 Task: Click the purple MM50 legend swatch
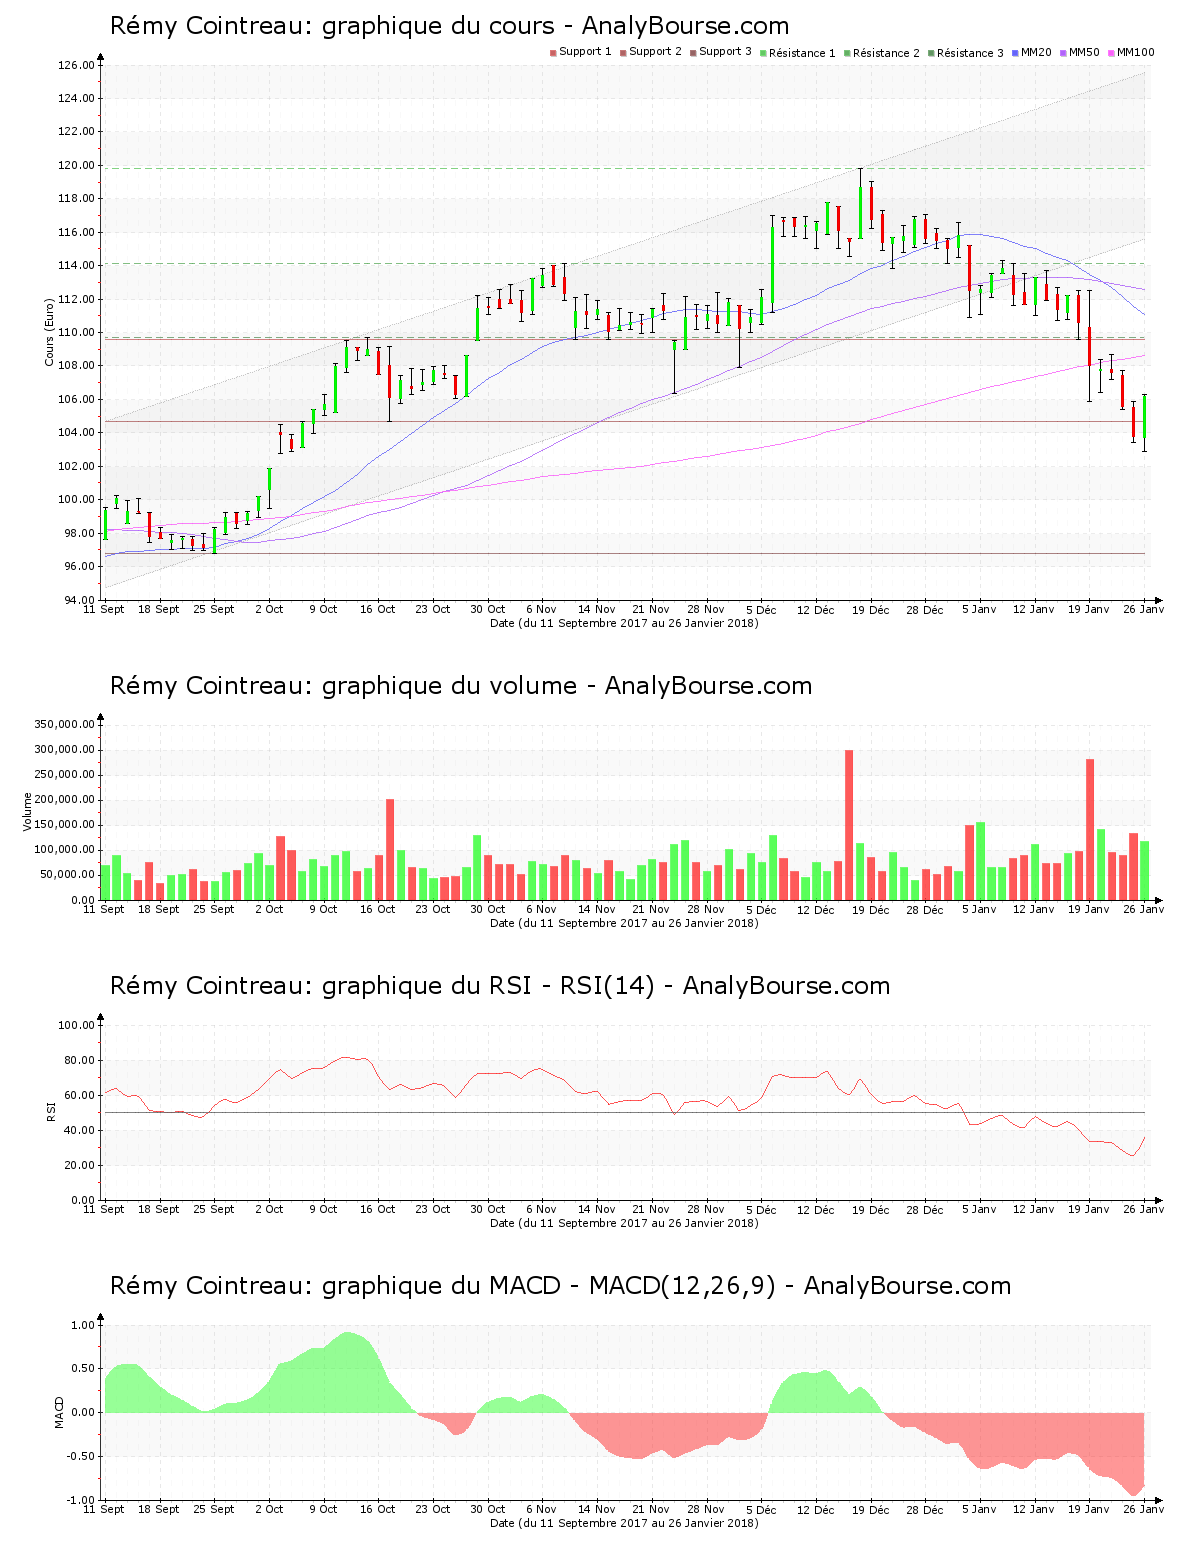coord(1064,52)
